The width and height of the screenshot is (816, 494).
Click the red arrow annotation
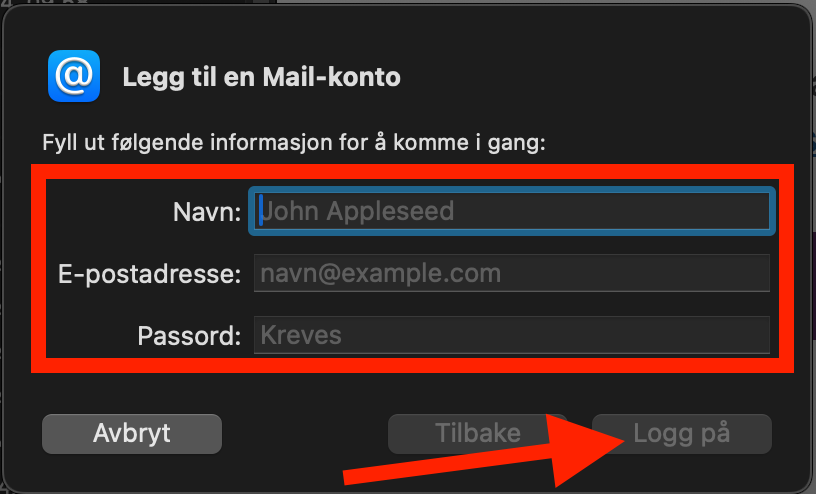click(484, 452)
